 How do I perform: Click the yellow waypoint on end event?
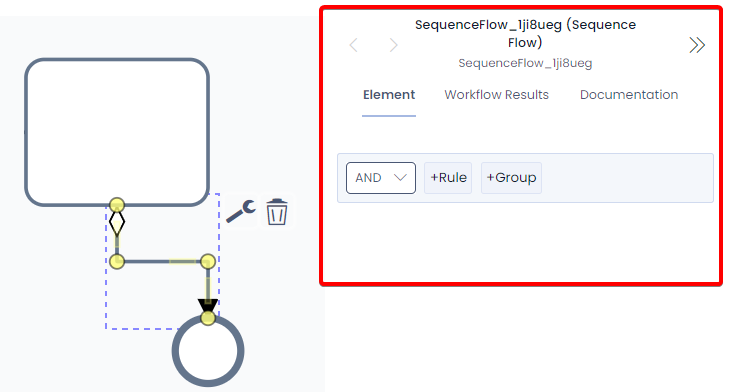pyautogui.click(x=208, y=318)
